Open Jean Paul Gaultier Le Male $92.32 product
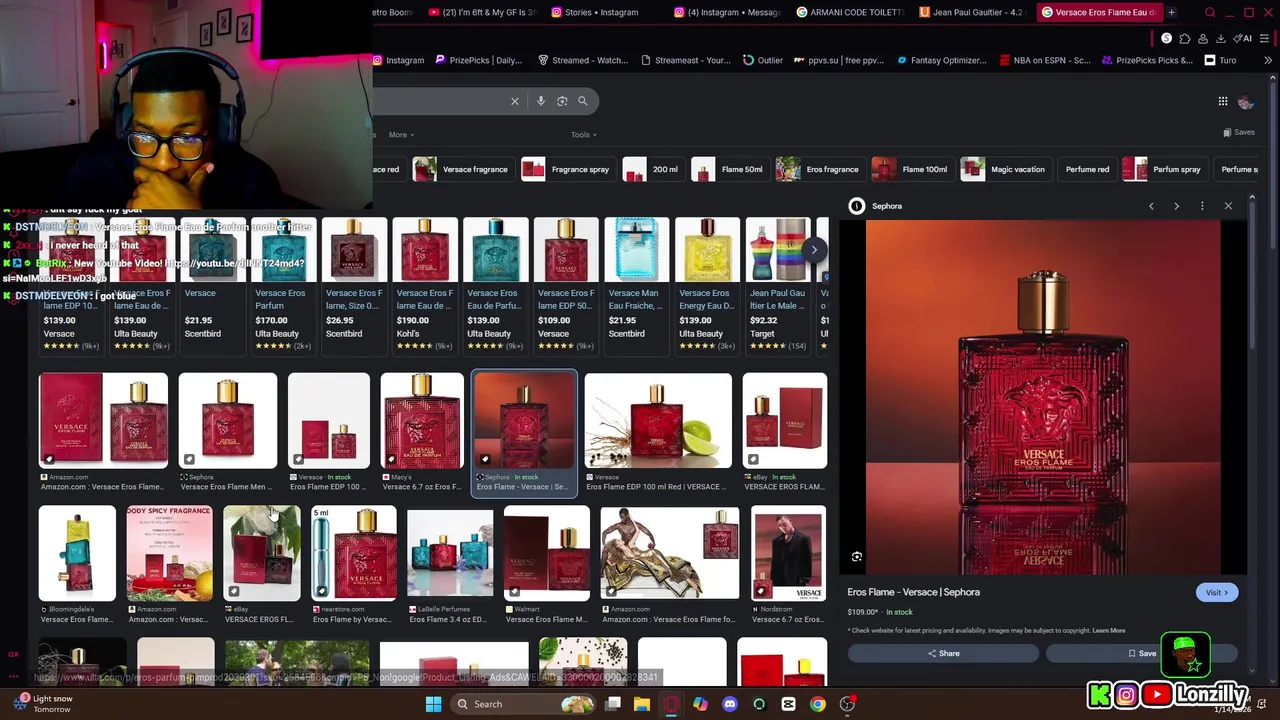Image resolution: width=1280 pixels, height=720 pixels. click(777, 285)
